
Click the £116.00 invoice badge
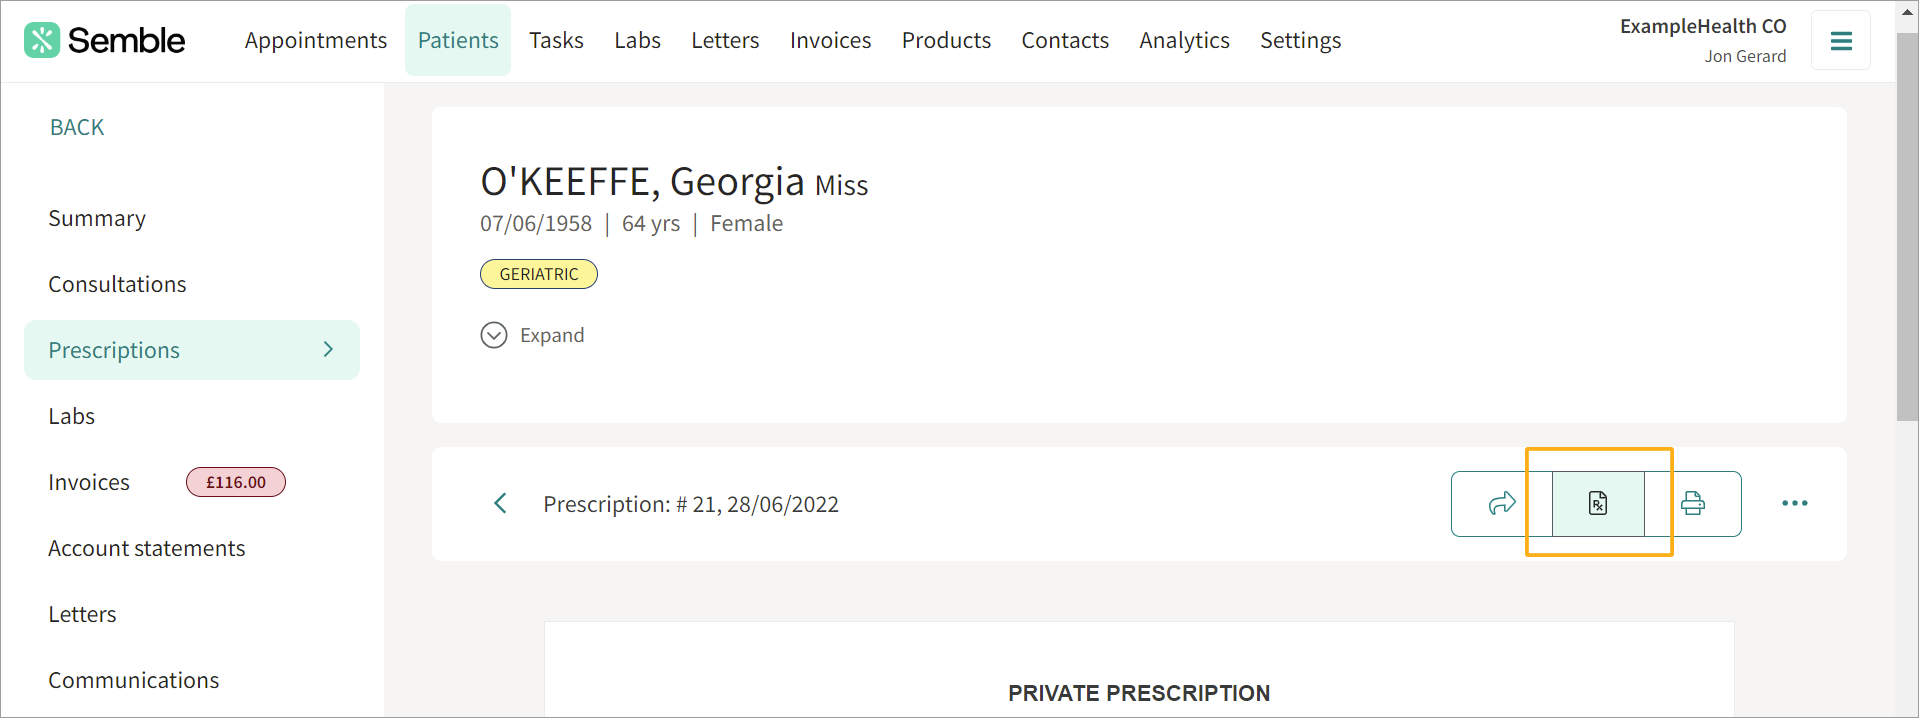click(236, 482)
